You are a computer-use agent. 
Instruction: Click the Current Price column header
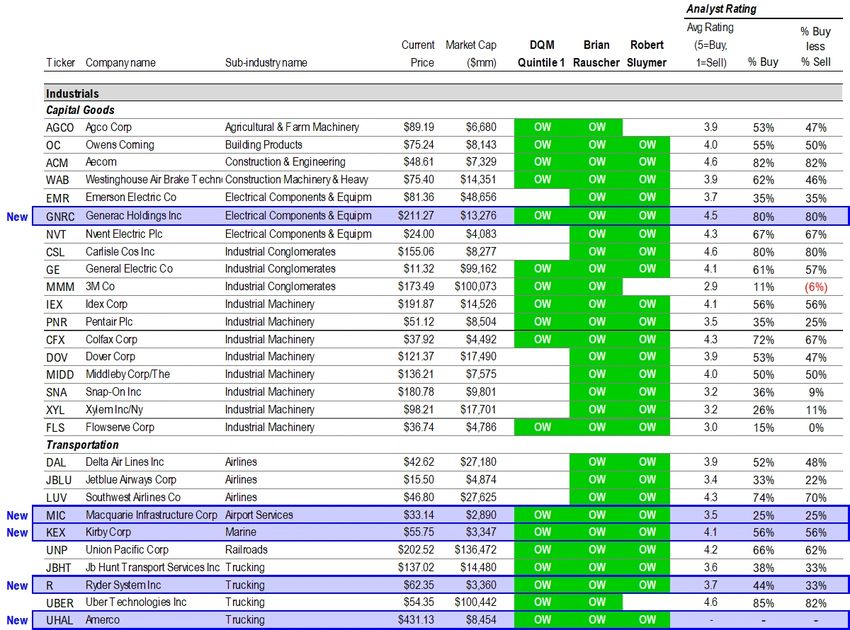pyautogui.click(x=418, y=54)
